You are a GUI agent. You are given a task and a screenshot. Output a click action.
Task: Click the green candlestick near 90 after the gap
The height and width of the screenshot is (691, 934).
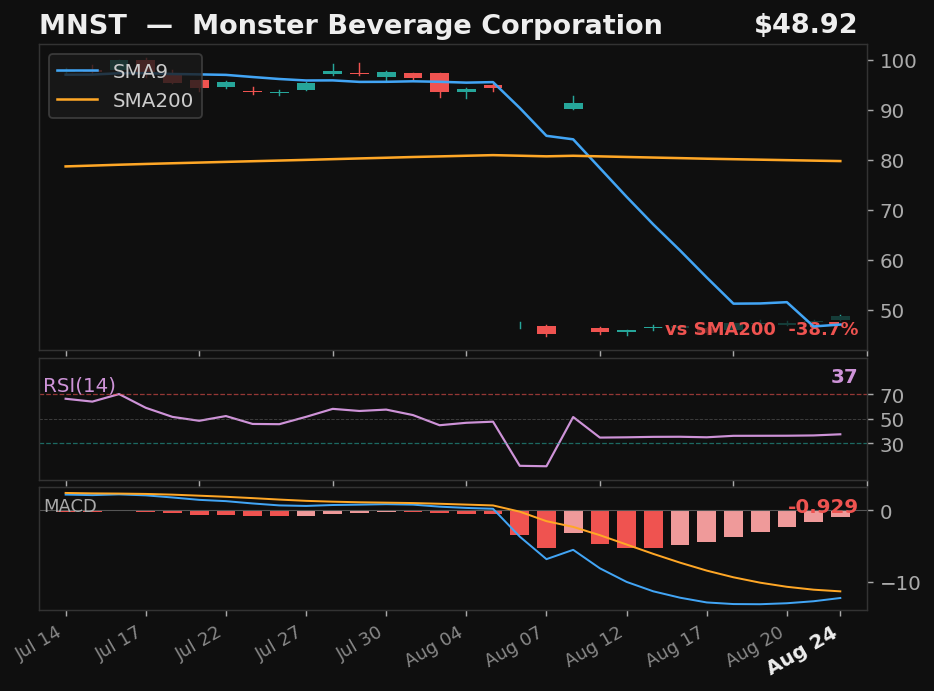coord(574,105)
